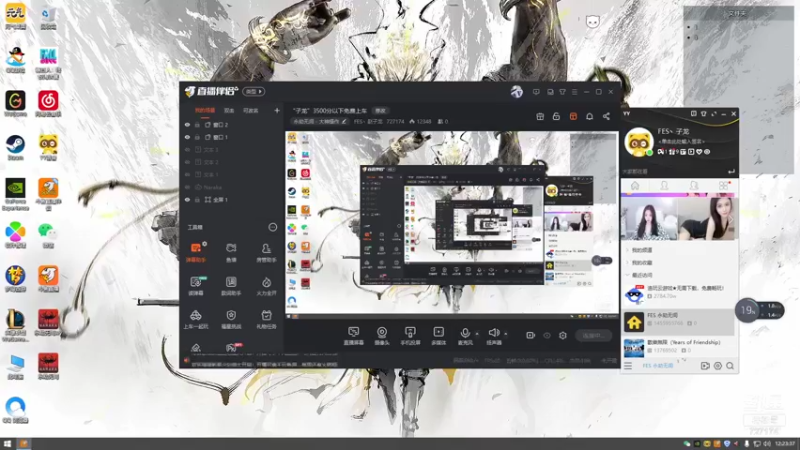The image size is (800, 450).
Task: Toggle the lock on 全屏 1 source
Action: coord(197,199)
